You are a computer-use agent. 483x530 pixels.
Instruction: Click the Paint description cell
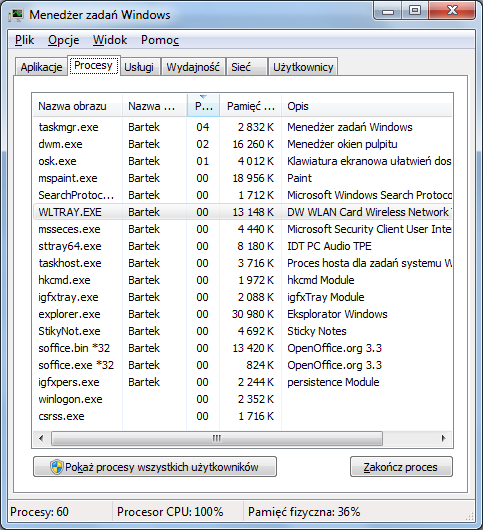click(299, 178)
